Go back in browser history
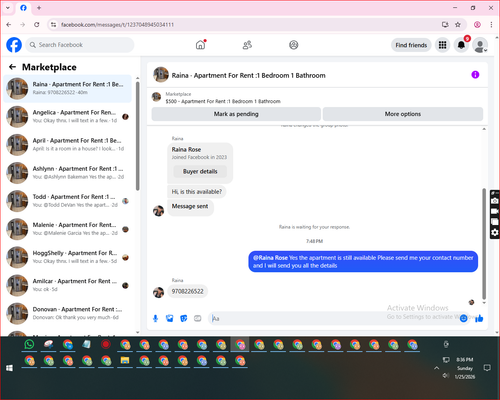Image resolution: width=500 pixels, height=400 pixels. tap(9, 25)
